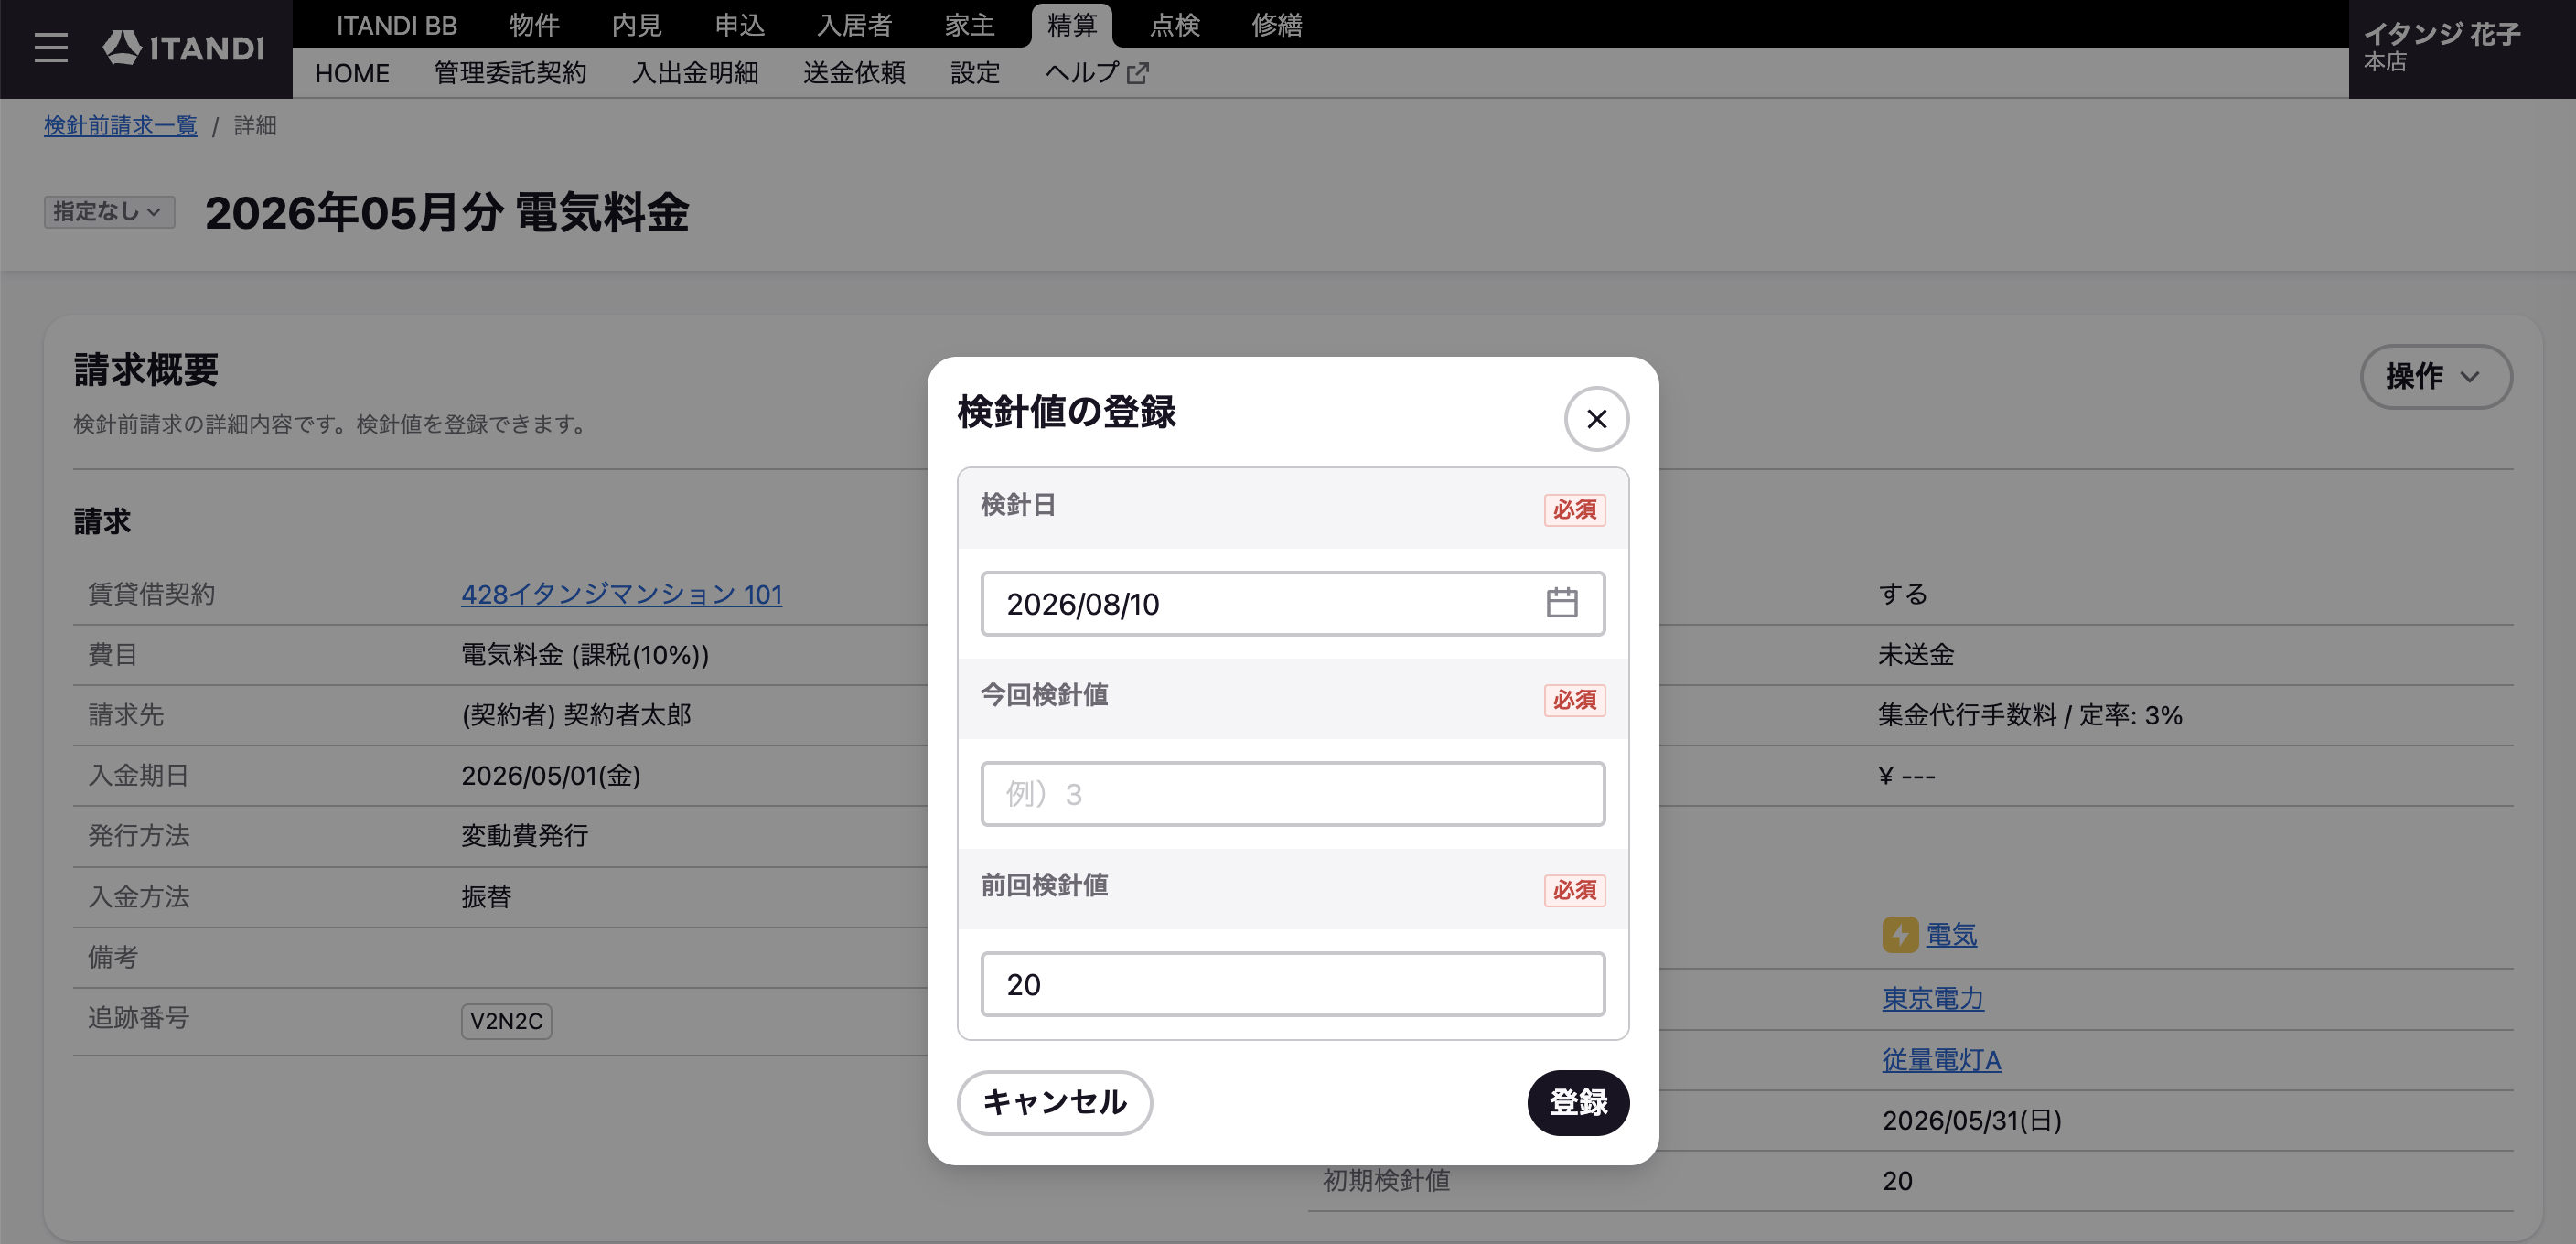Image resolution: width=2576 pixels, height=1244 pixels.
Task: Switch to the 家主 tab
Action: click(x=970, y=25)
